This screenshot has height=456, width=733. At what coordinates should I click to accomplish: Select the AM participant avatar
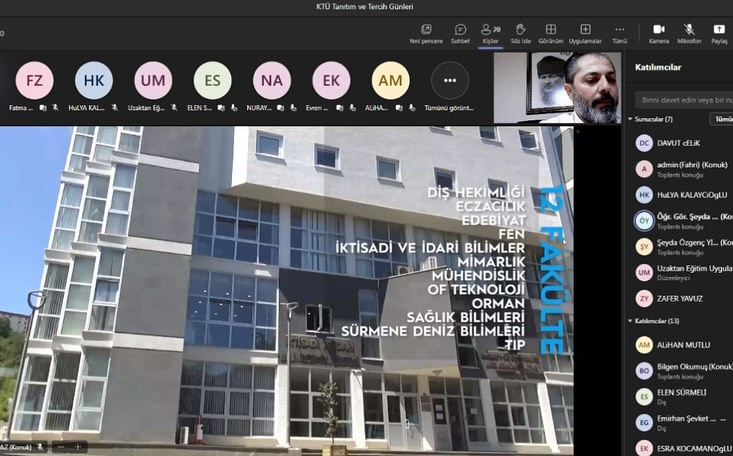[x=390, y=81]
